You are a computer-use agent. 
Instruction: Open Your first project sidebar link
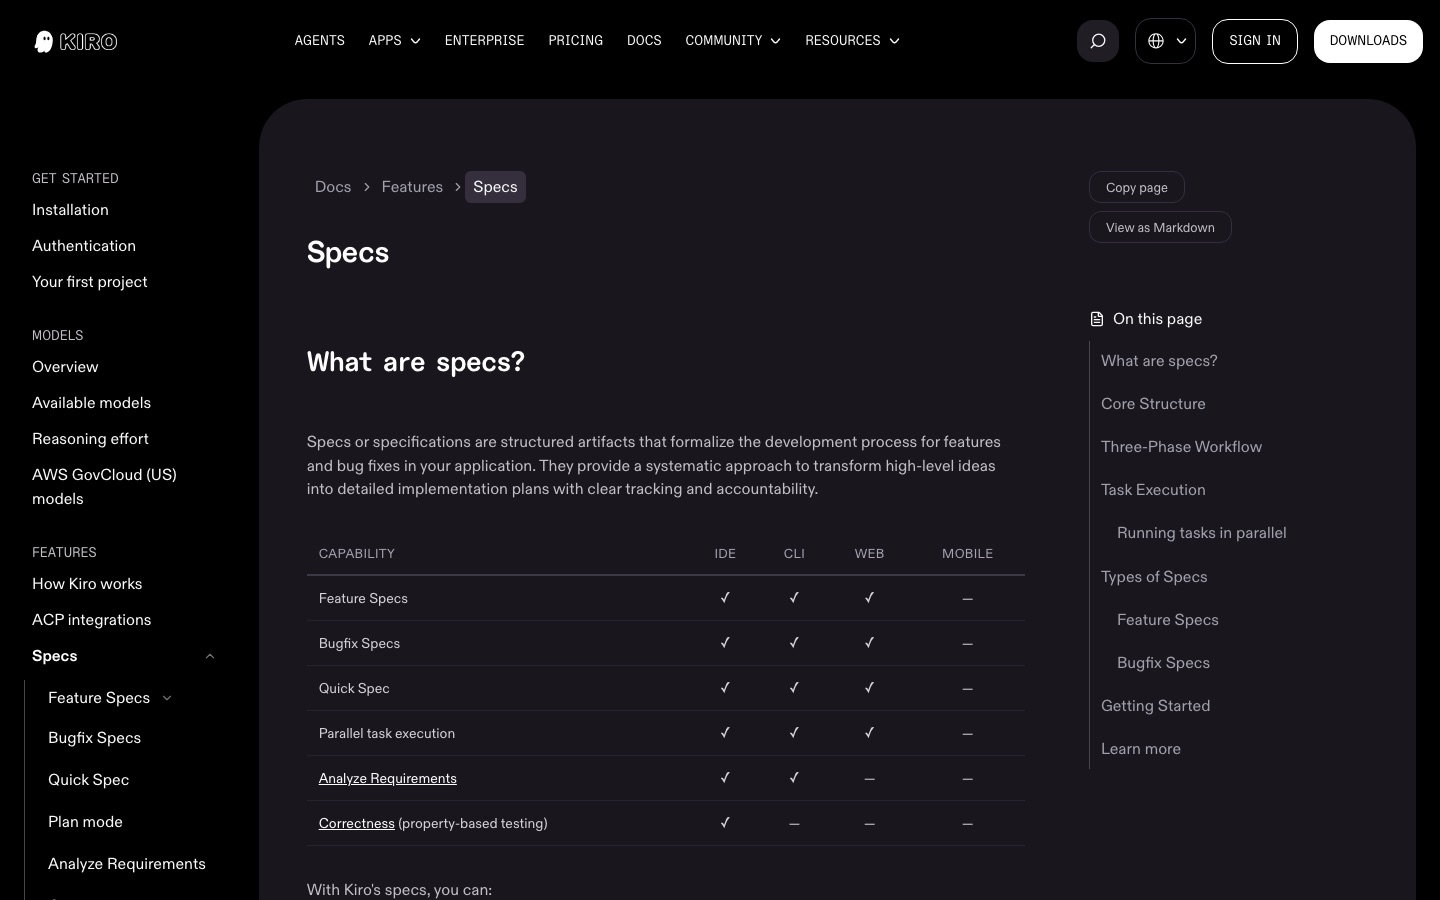[x=89, y=282]
